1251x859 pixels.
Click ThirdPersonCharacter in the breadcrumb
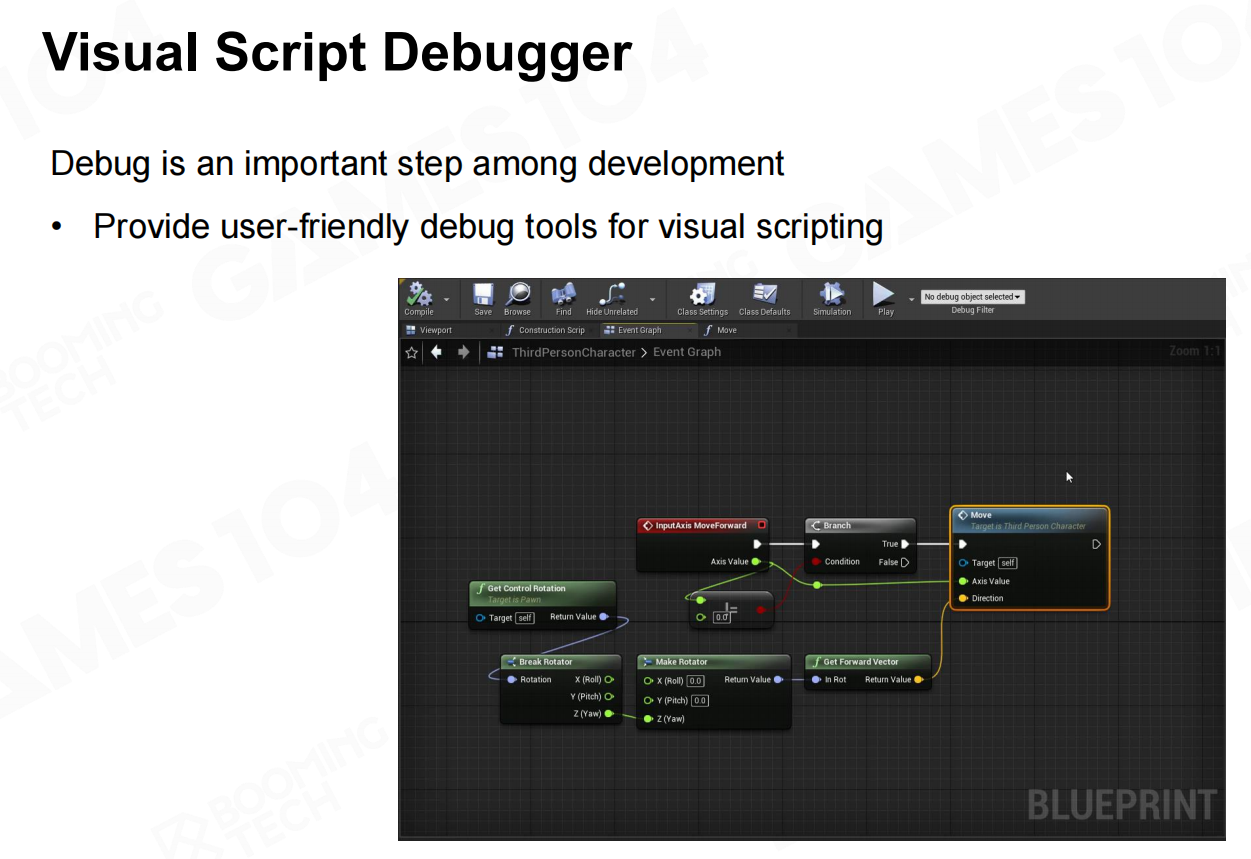573,352
